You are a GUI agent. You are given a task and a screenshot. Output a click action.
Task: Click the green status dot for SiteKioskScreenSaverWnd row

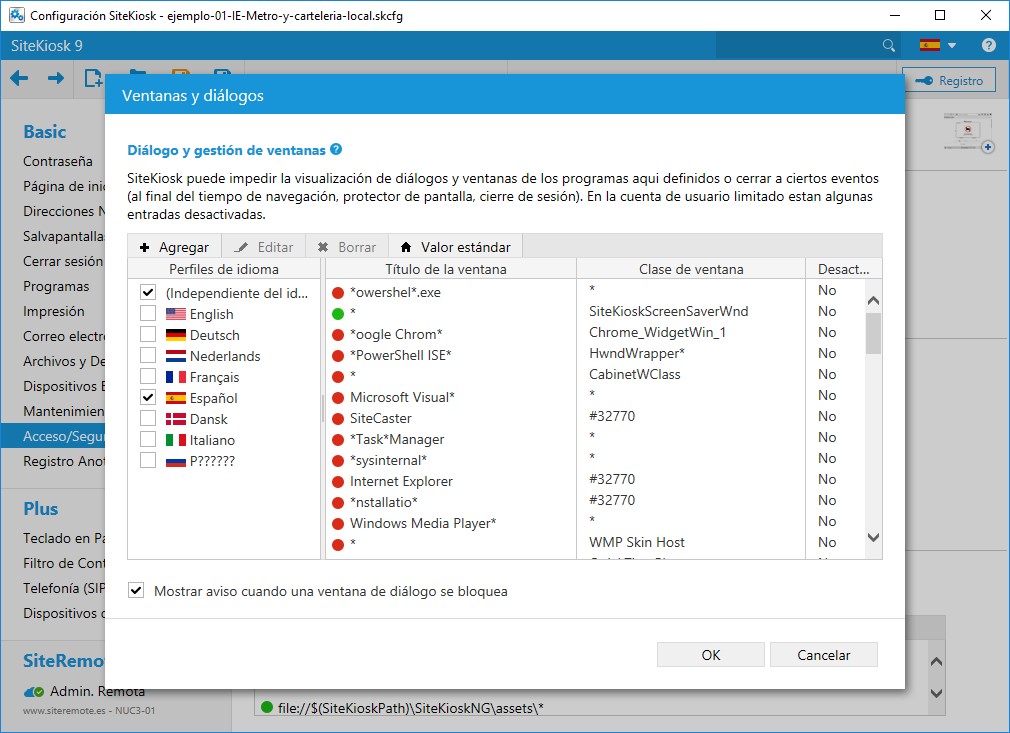(x=338, y=312)
